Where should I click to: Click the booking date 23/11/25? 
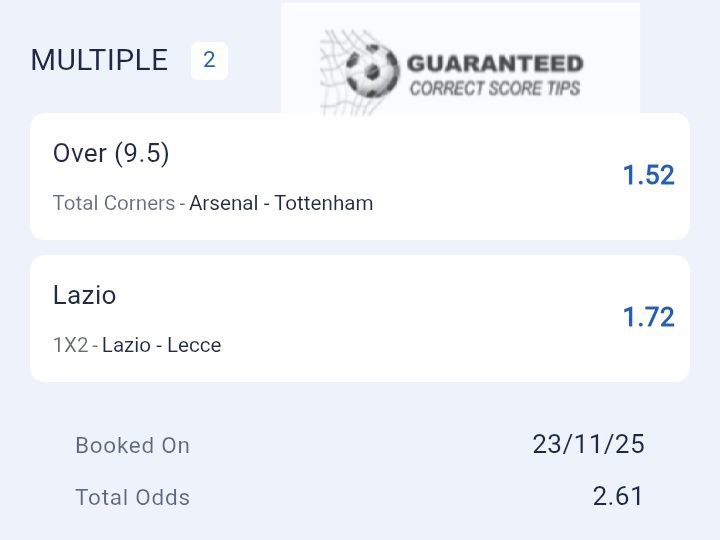[x=588, y=444]
